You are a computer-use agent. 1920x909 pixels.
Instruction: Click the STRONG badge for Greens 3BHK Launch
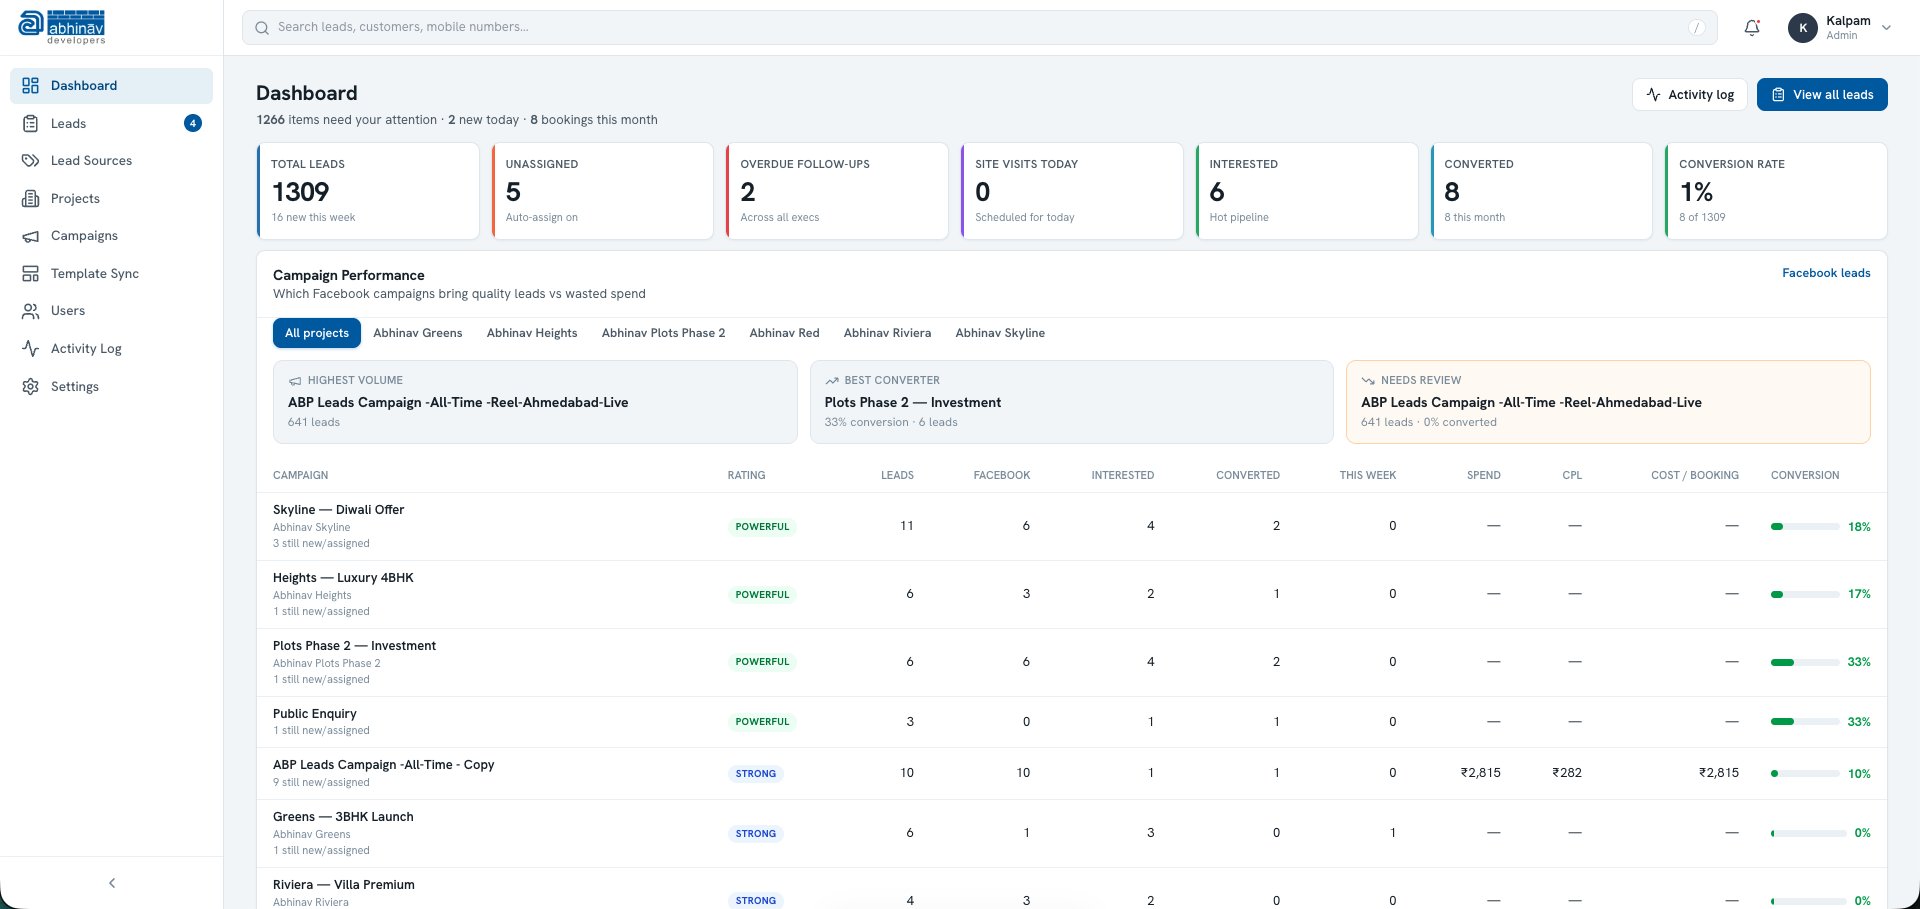(x=756, y=833)
